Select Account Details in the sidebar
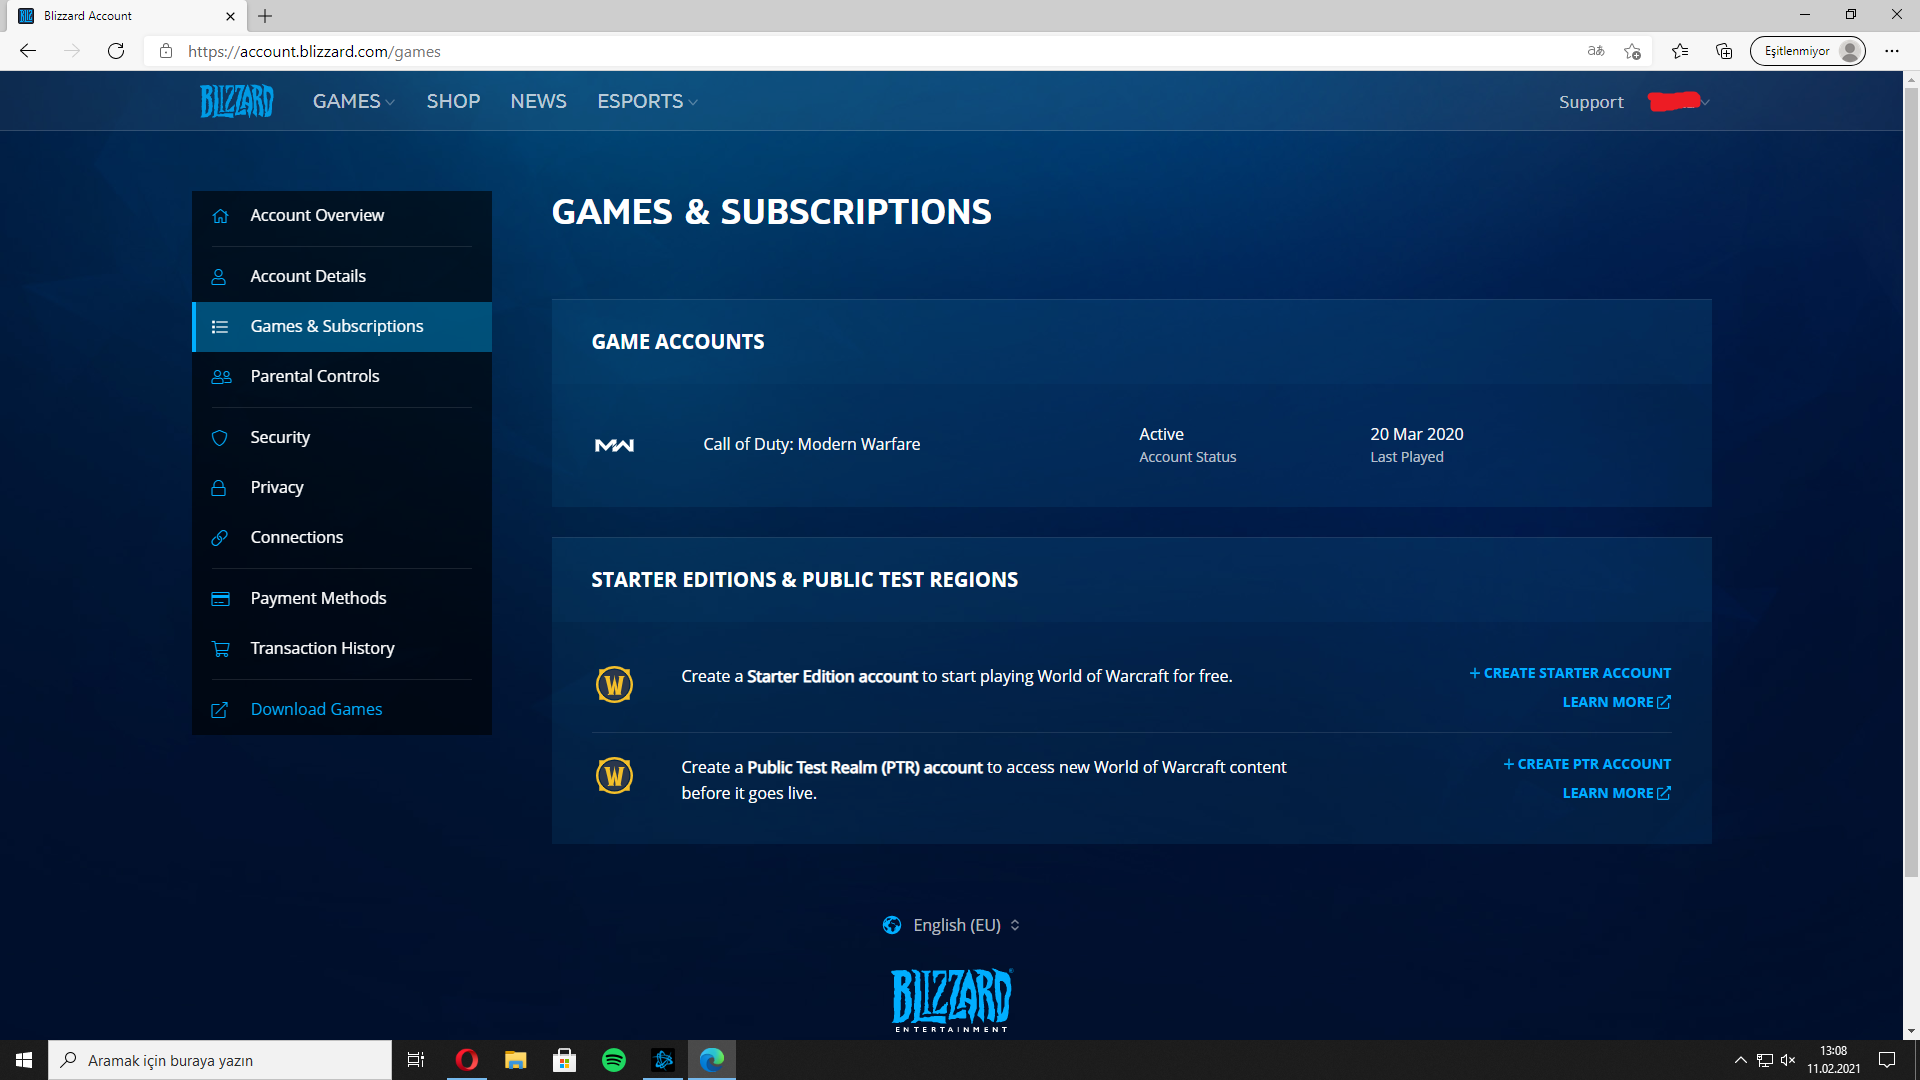Screen dimensions: 1920x1080 click(x=342, y=276)
